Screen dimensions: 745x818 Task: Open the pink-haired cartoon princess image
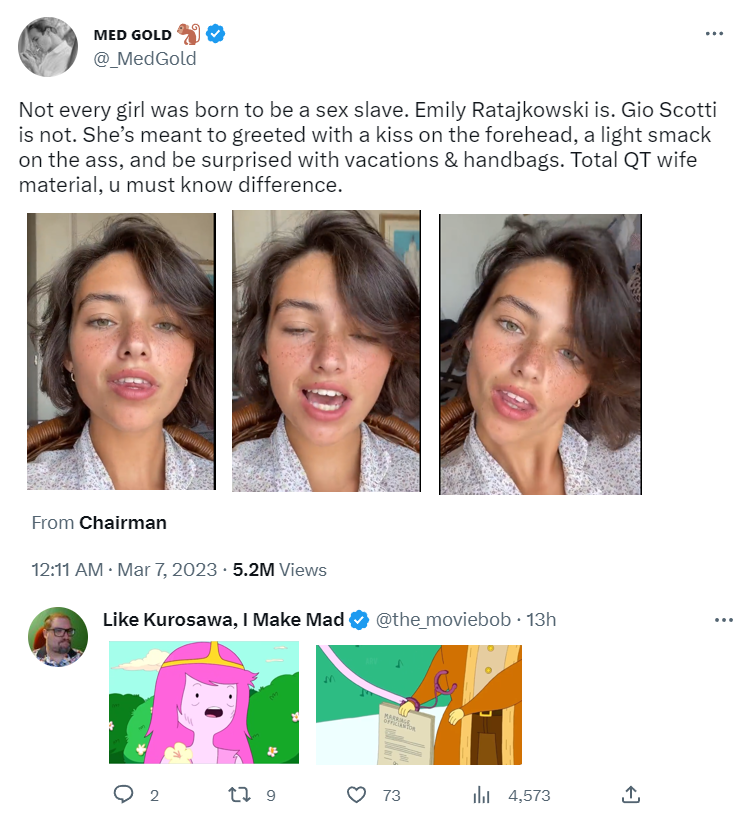(x=203, y=703)
